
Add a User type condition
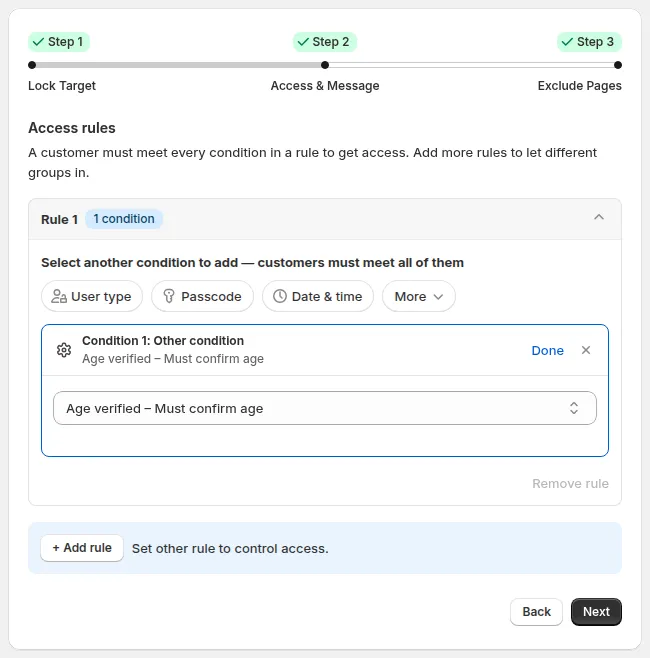(x=92, y=296)
